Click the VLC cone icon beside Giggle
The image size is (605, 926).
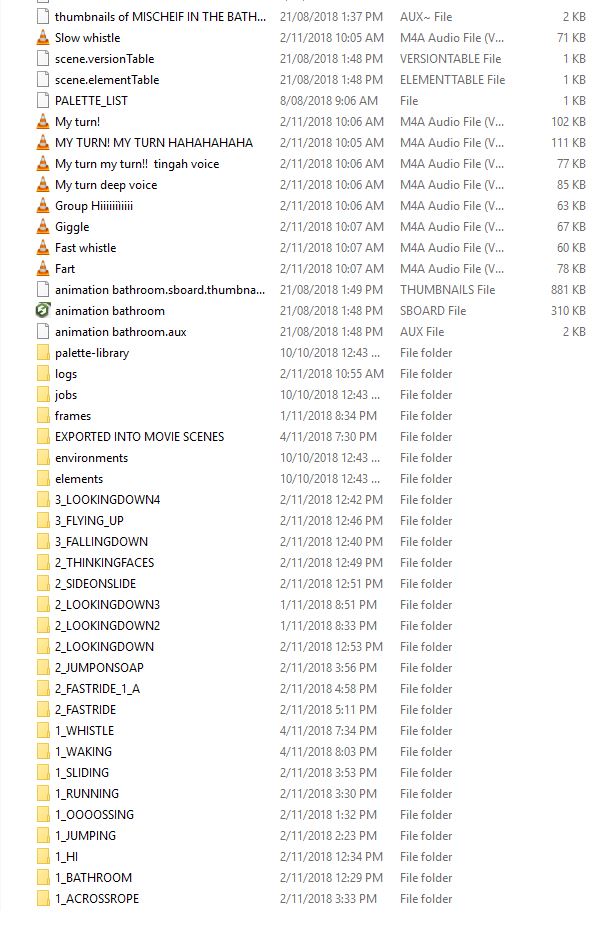tap(43, 227)
